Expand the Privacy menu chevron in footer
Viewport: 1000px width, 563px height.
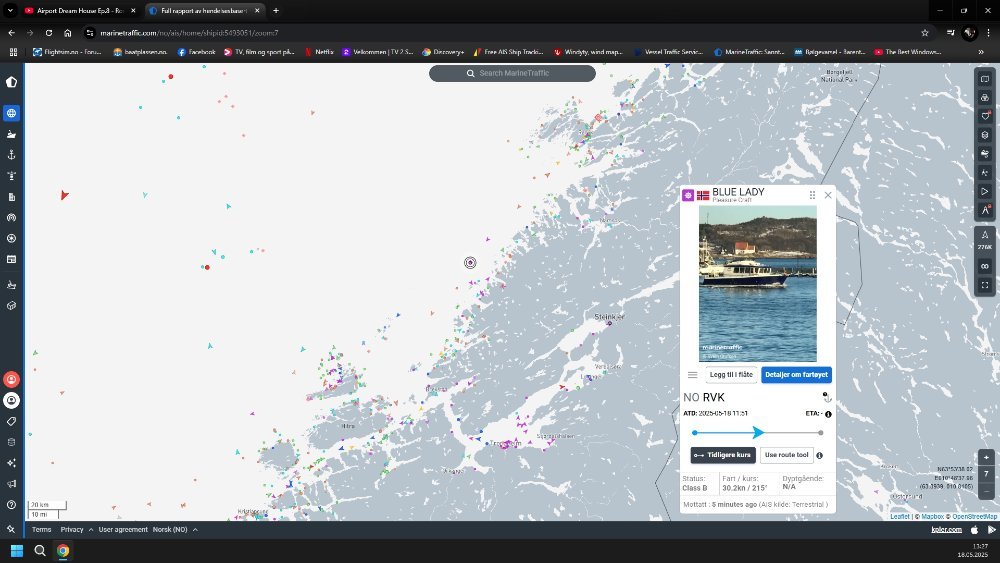pyautogui.click(x=91, y=529)
